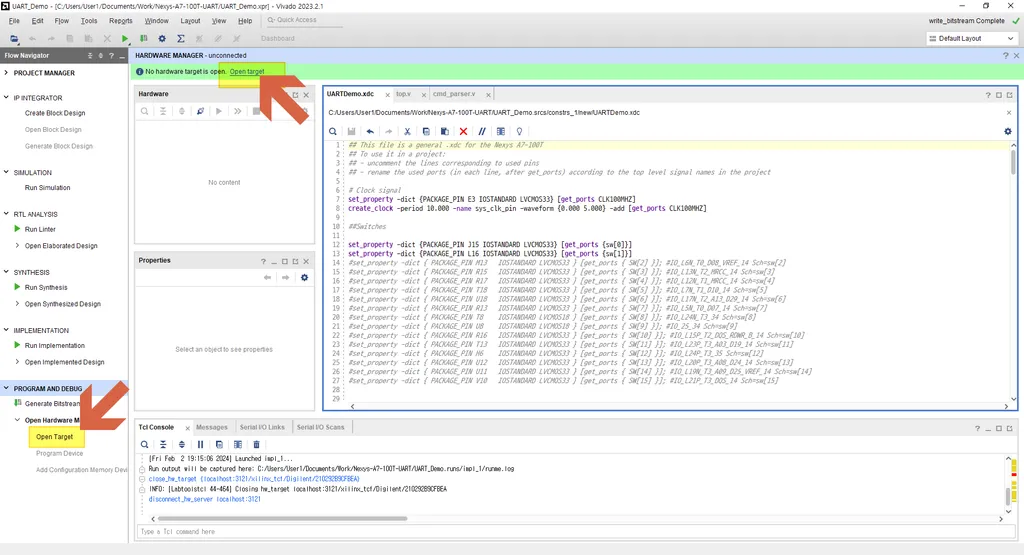Image resolution: width=1024 pixels, height=555 pixels.
Task: Collapse the PROGRAM AND DEBUG section
Action: tap(7, 388)
